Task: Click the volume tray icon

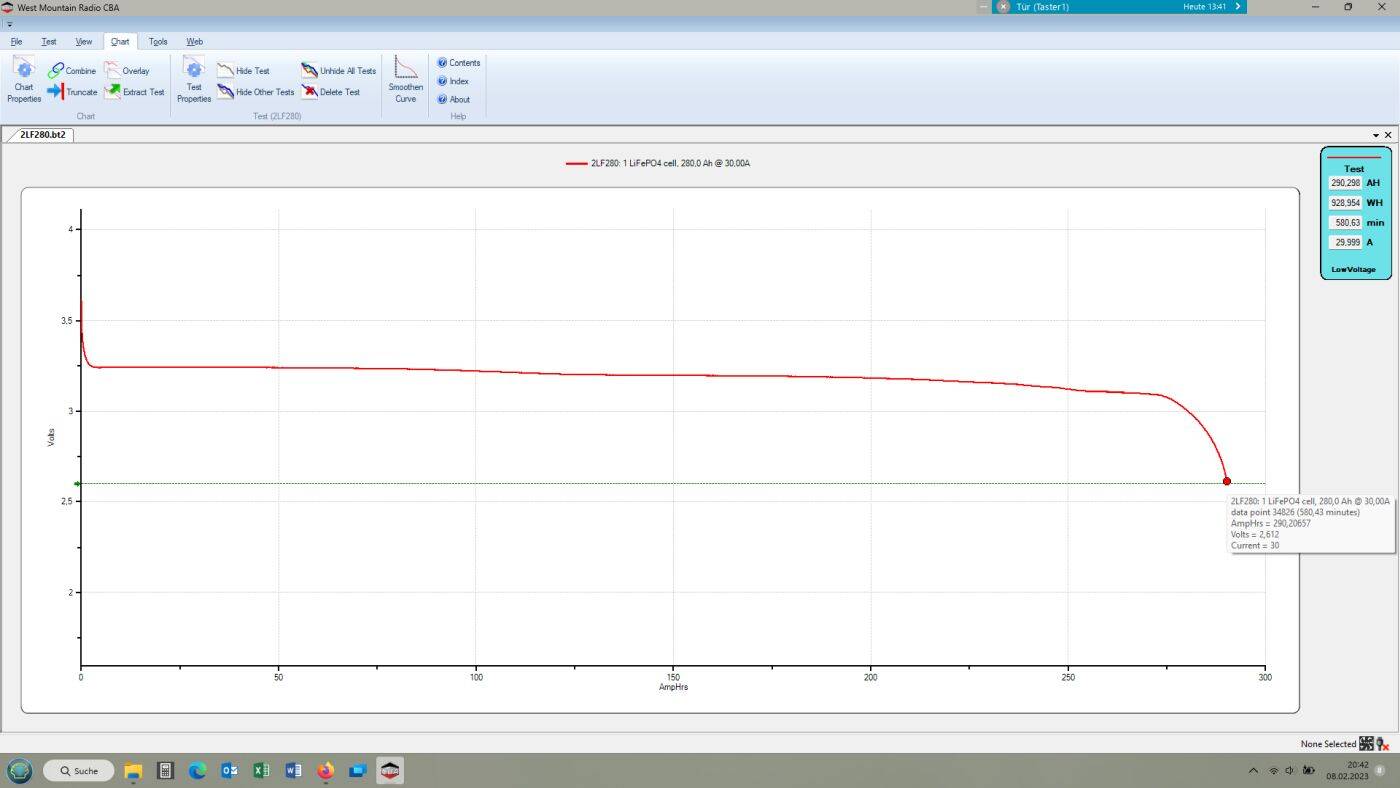Action: click(x=1290, y=771)
